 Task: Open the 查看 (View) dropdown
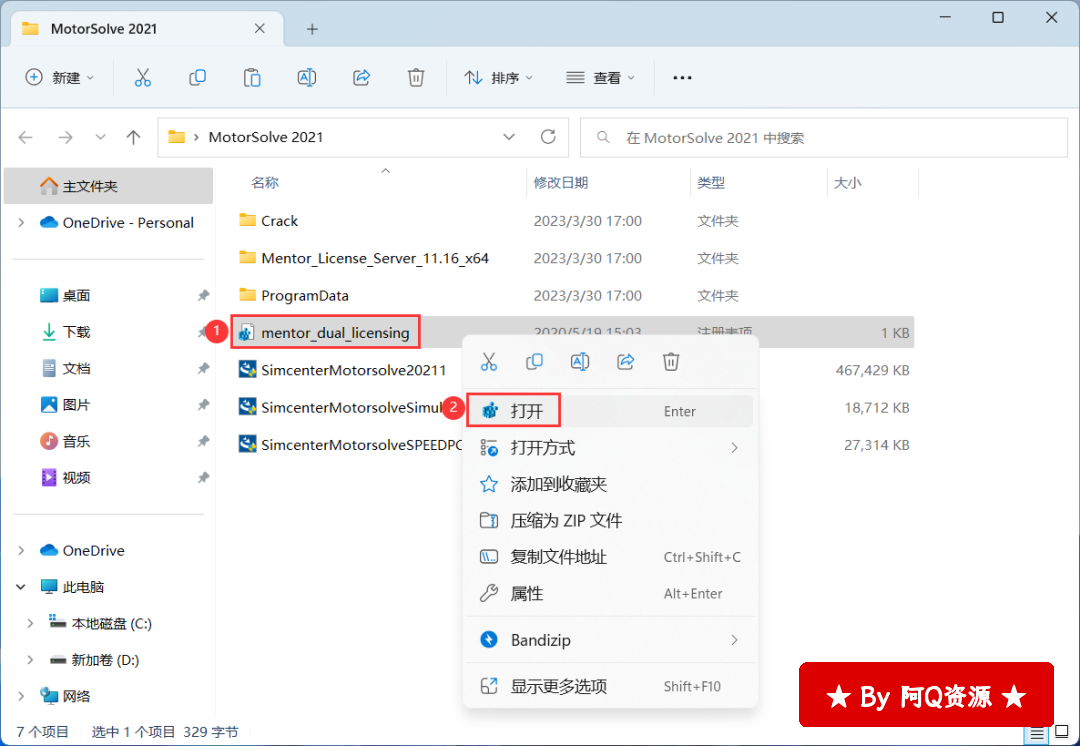[x=600, y=78]
